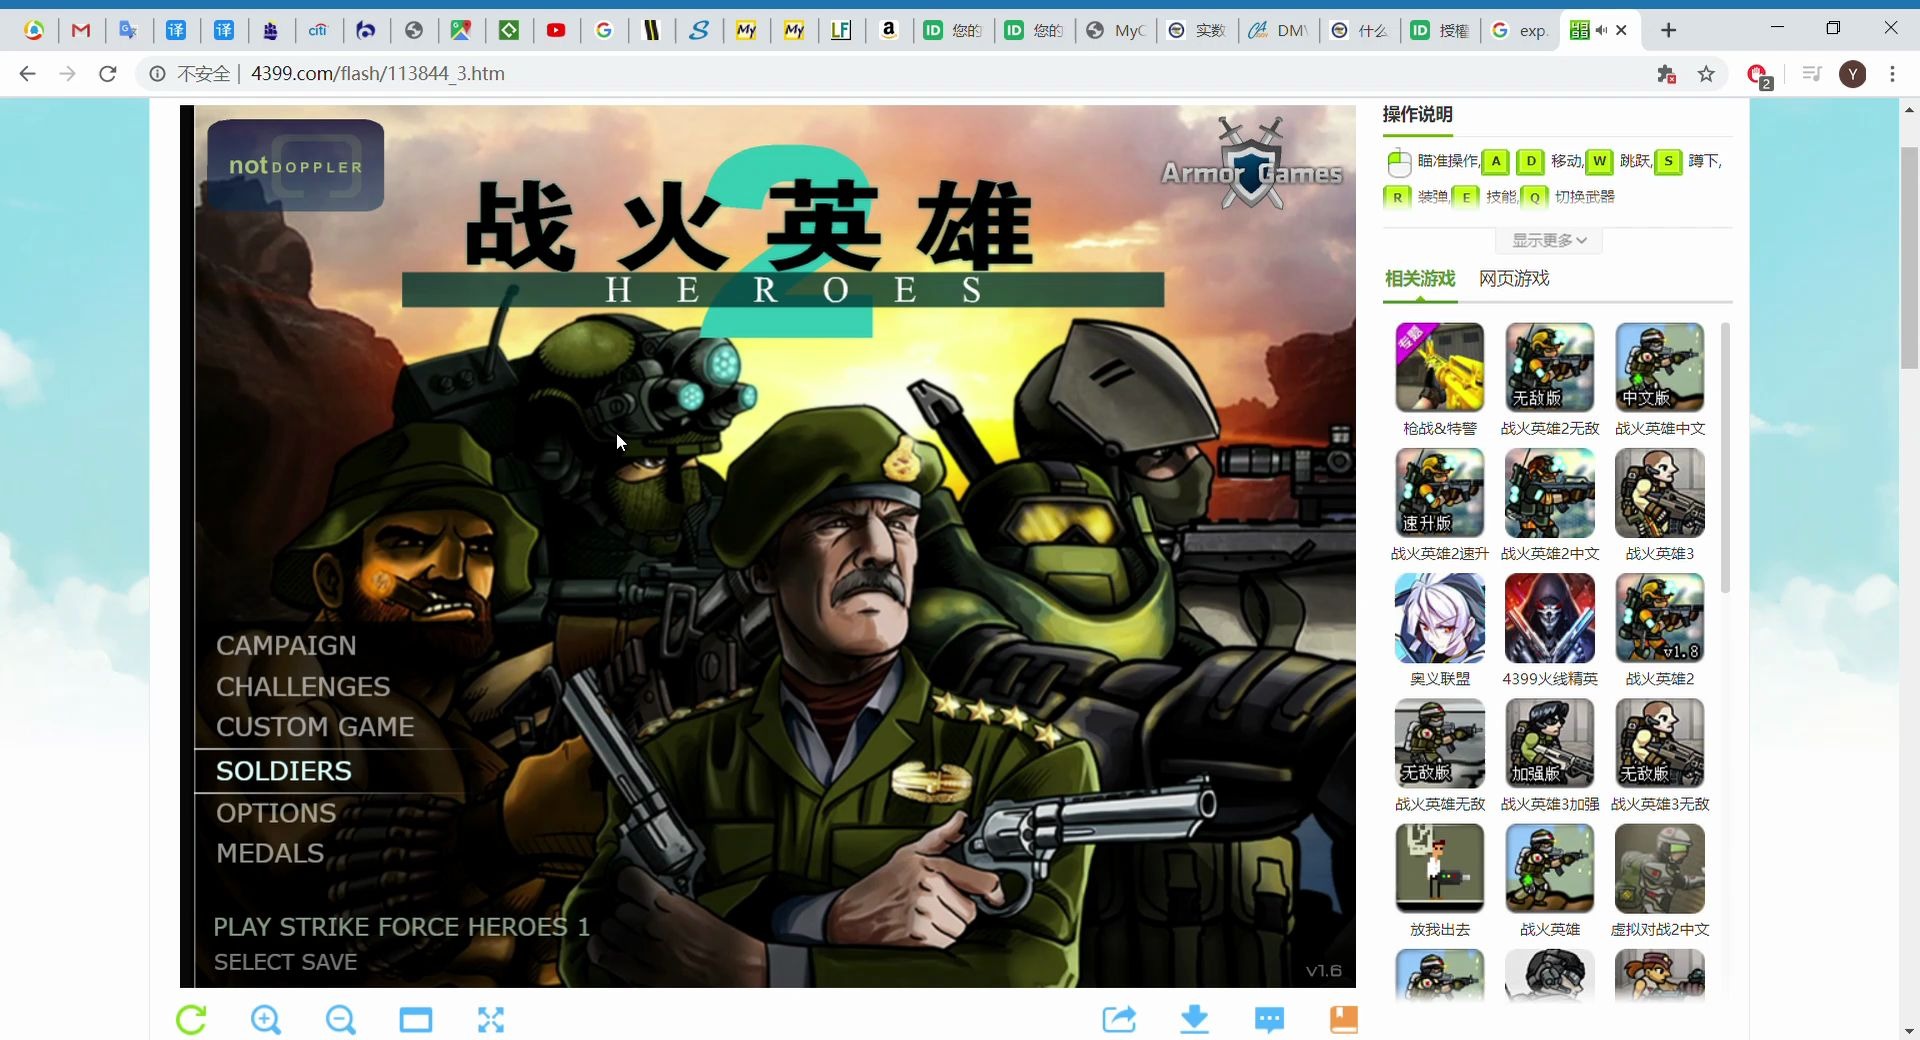Select CHALLENGES in the game menu
This screenshot has width=1920, height=1040.
point(303,686)
